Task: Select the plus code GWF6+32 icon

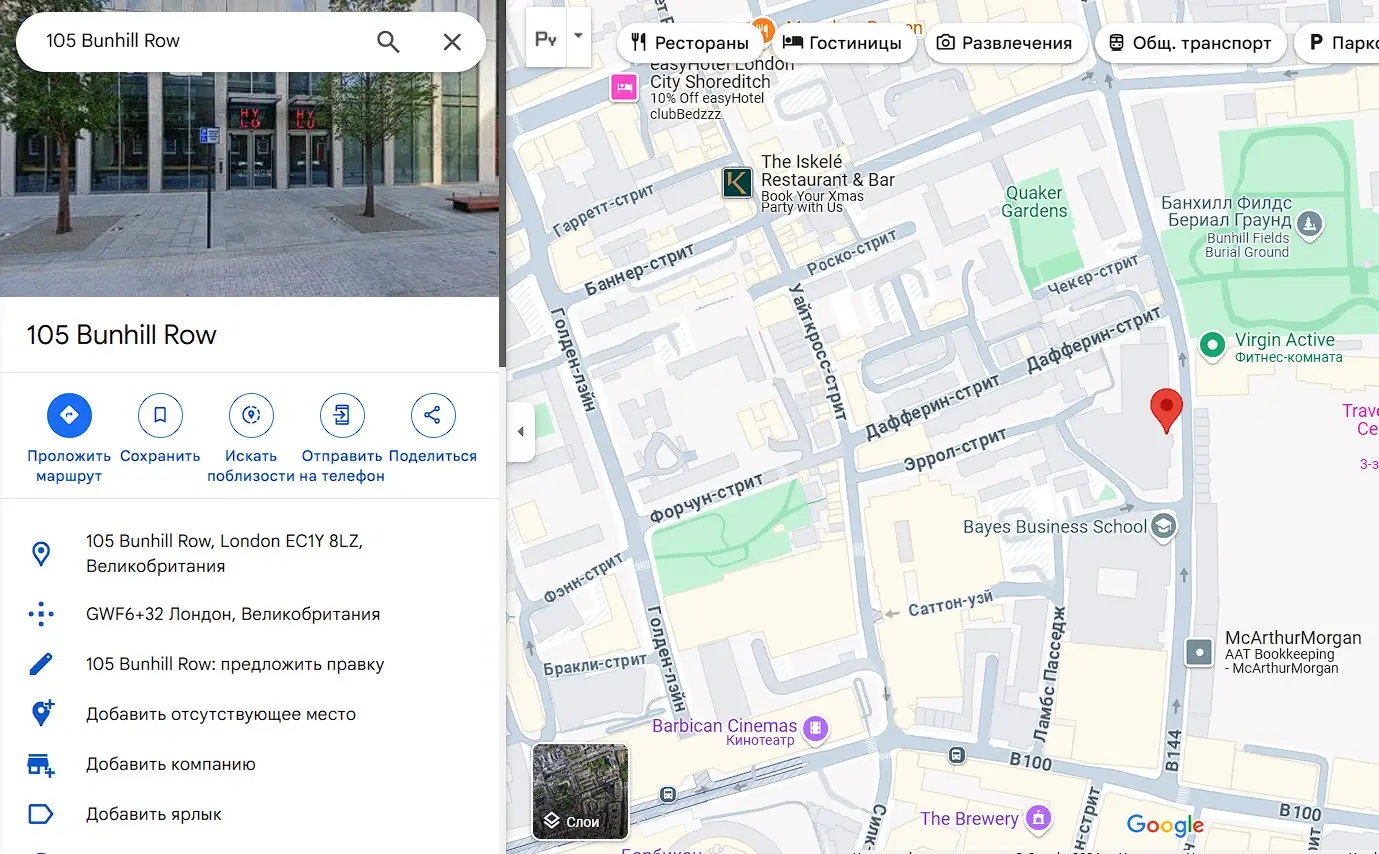Action: pyautogui.click(x=41, y=614)
